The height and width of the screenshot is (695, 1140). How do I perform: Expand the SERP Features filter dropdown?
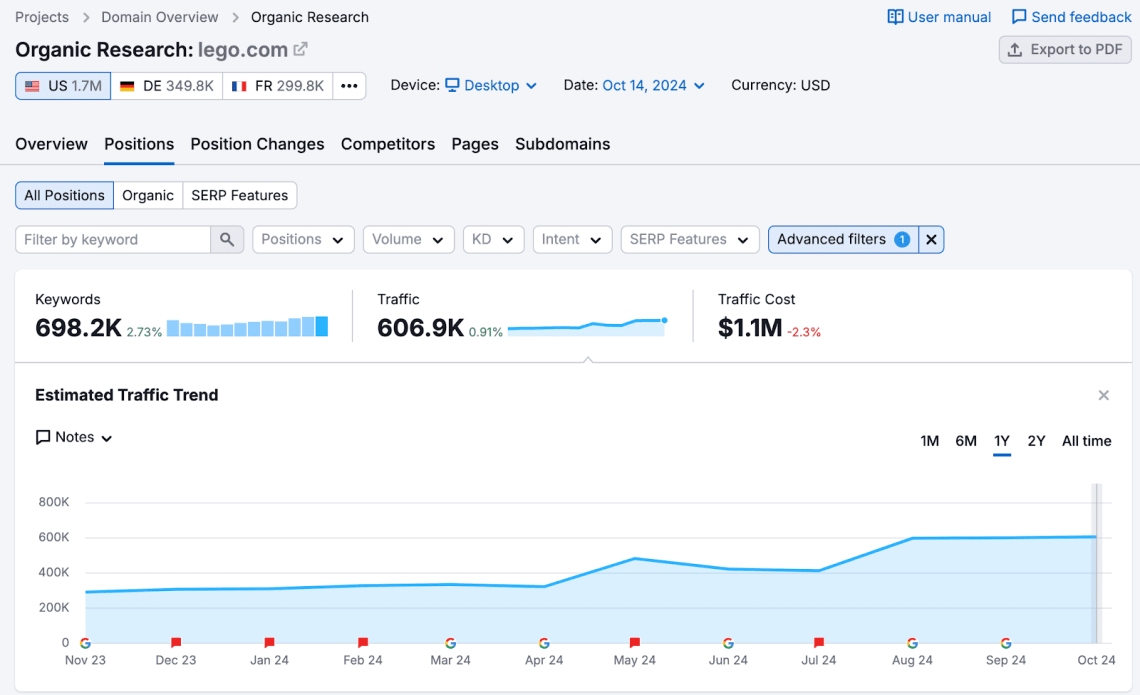click(x=690, y=239)
